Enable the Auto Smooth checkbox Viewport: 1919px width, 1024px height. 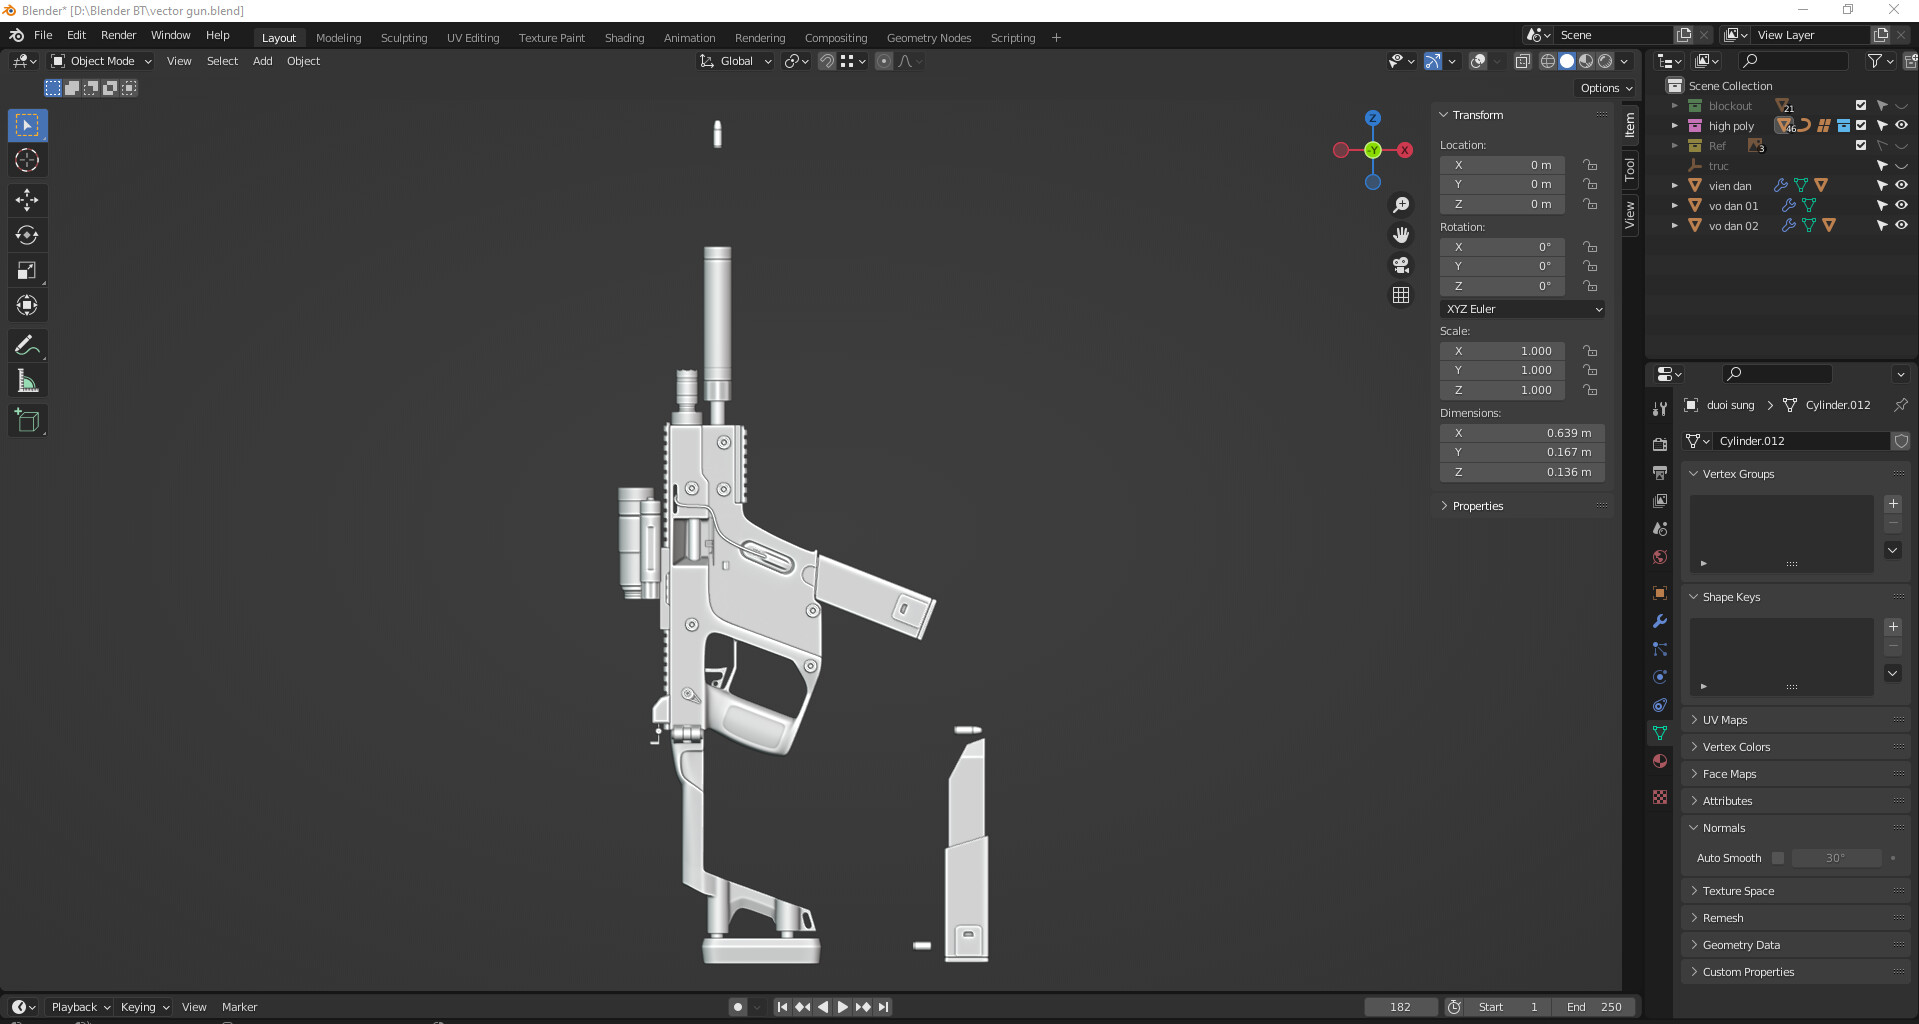coord(1778,858)
